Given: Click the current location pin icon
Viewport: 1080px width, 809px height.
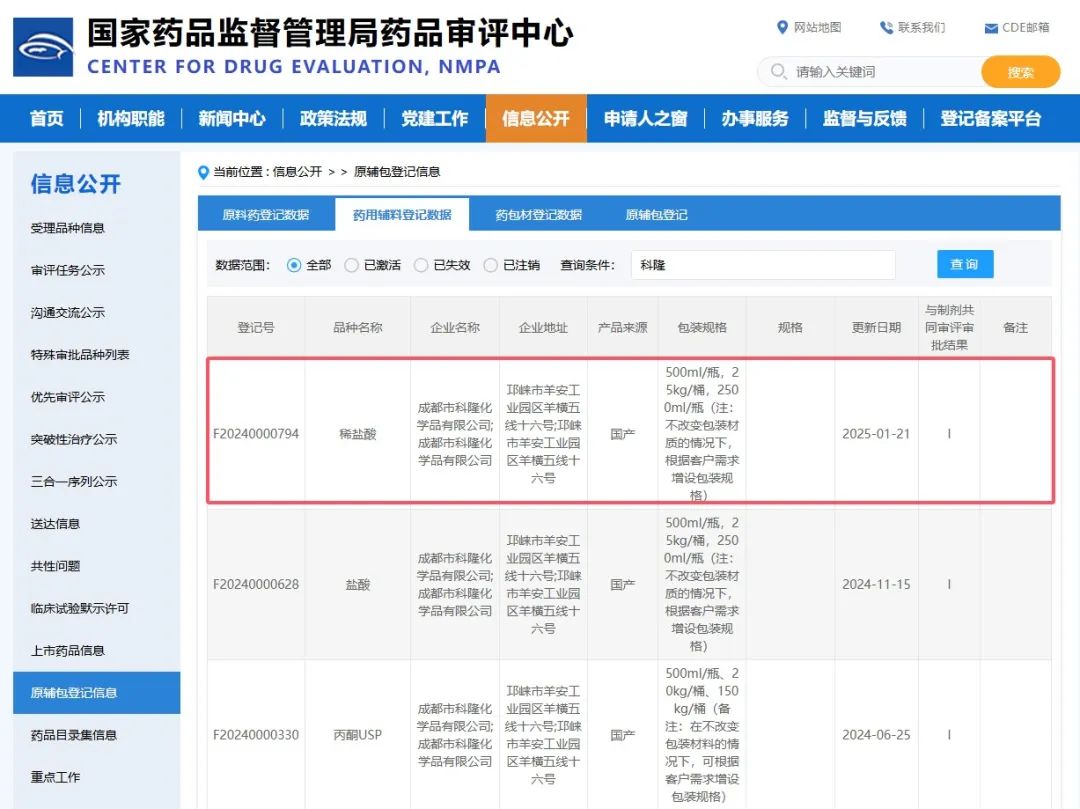Looking at the screenshot, I should [x=204, y=172].
